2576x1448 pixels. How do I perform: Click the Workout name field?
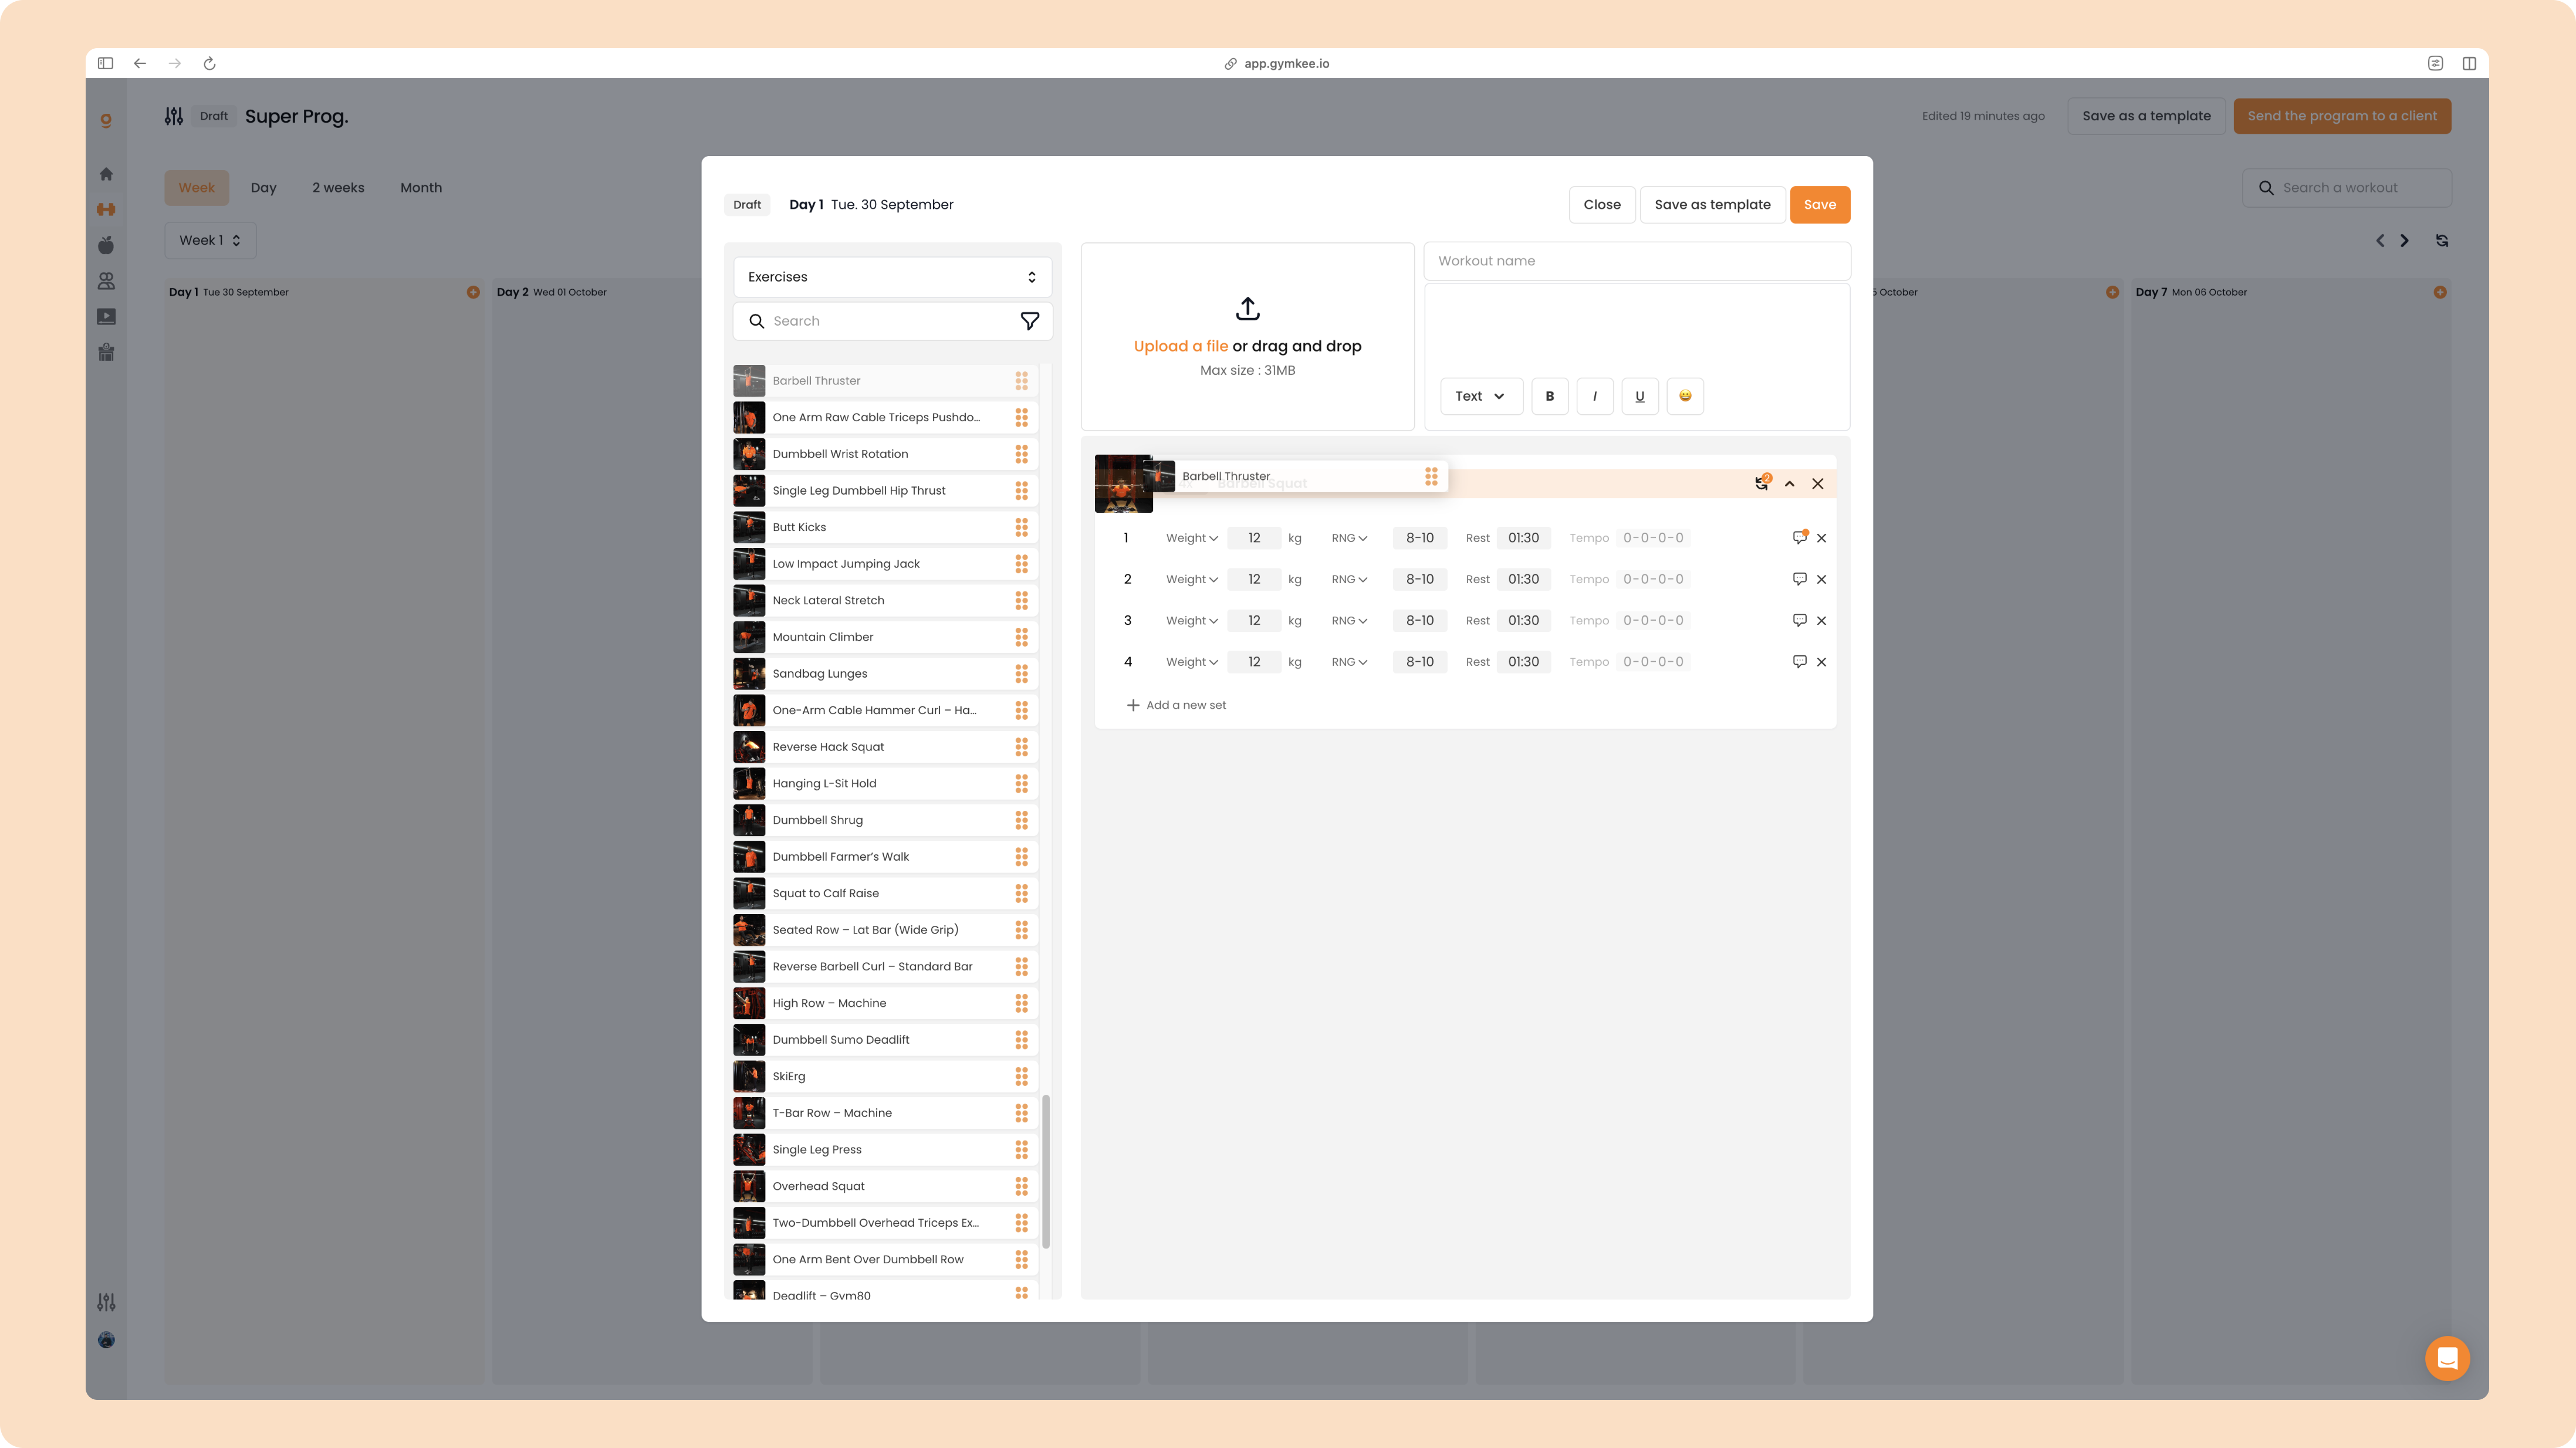pos(1637,261)
